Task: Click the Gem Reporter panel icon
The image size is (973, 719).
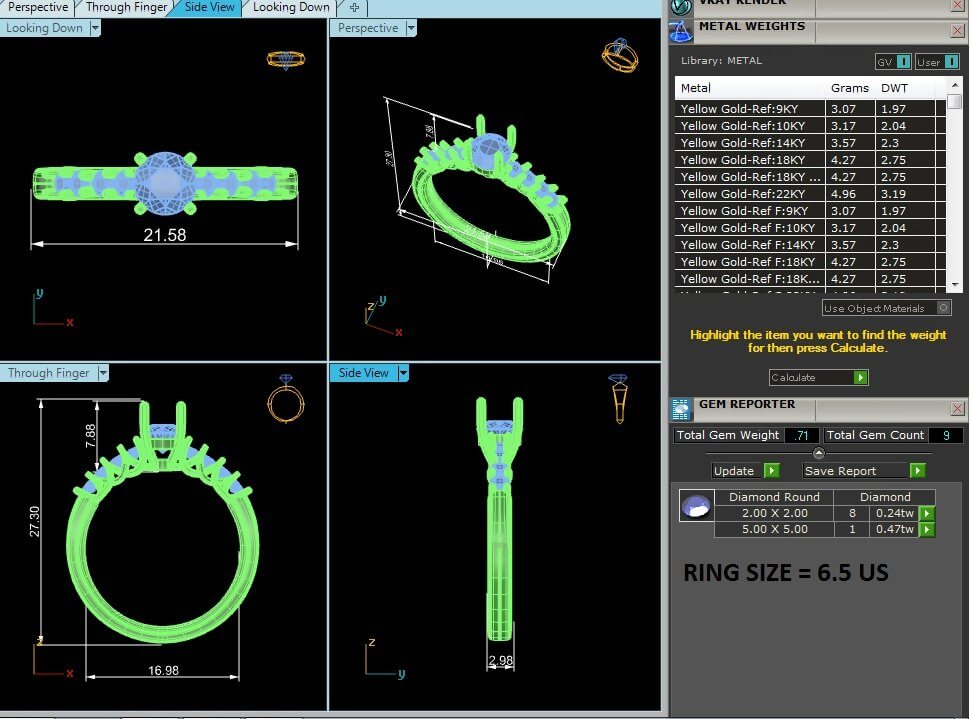Action: pos(682,408)
